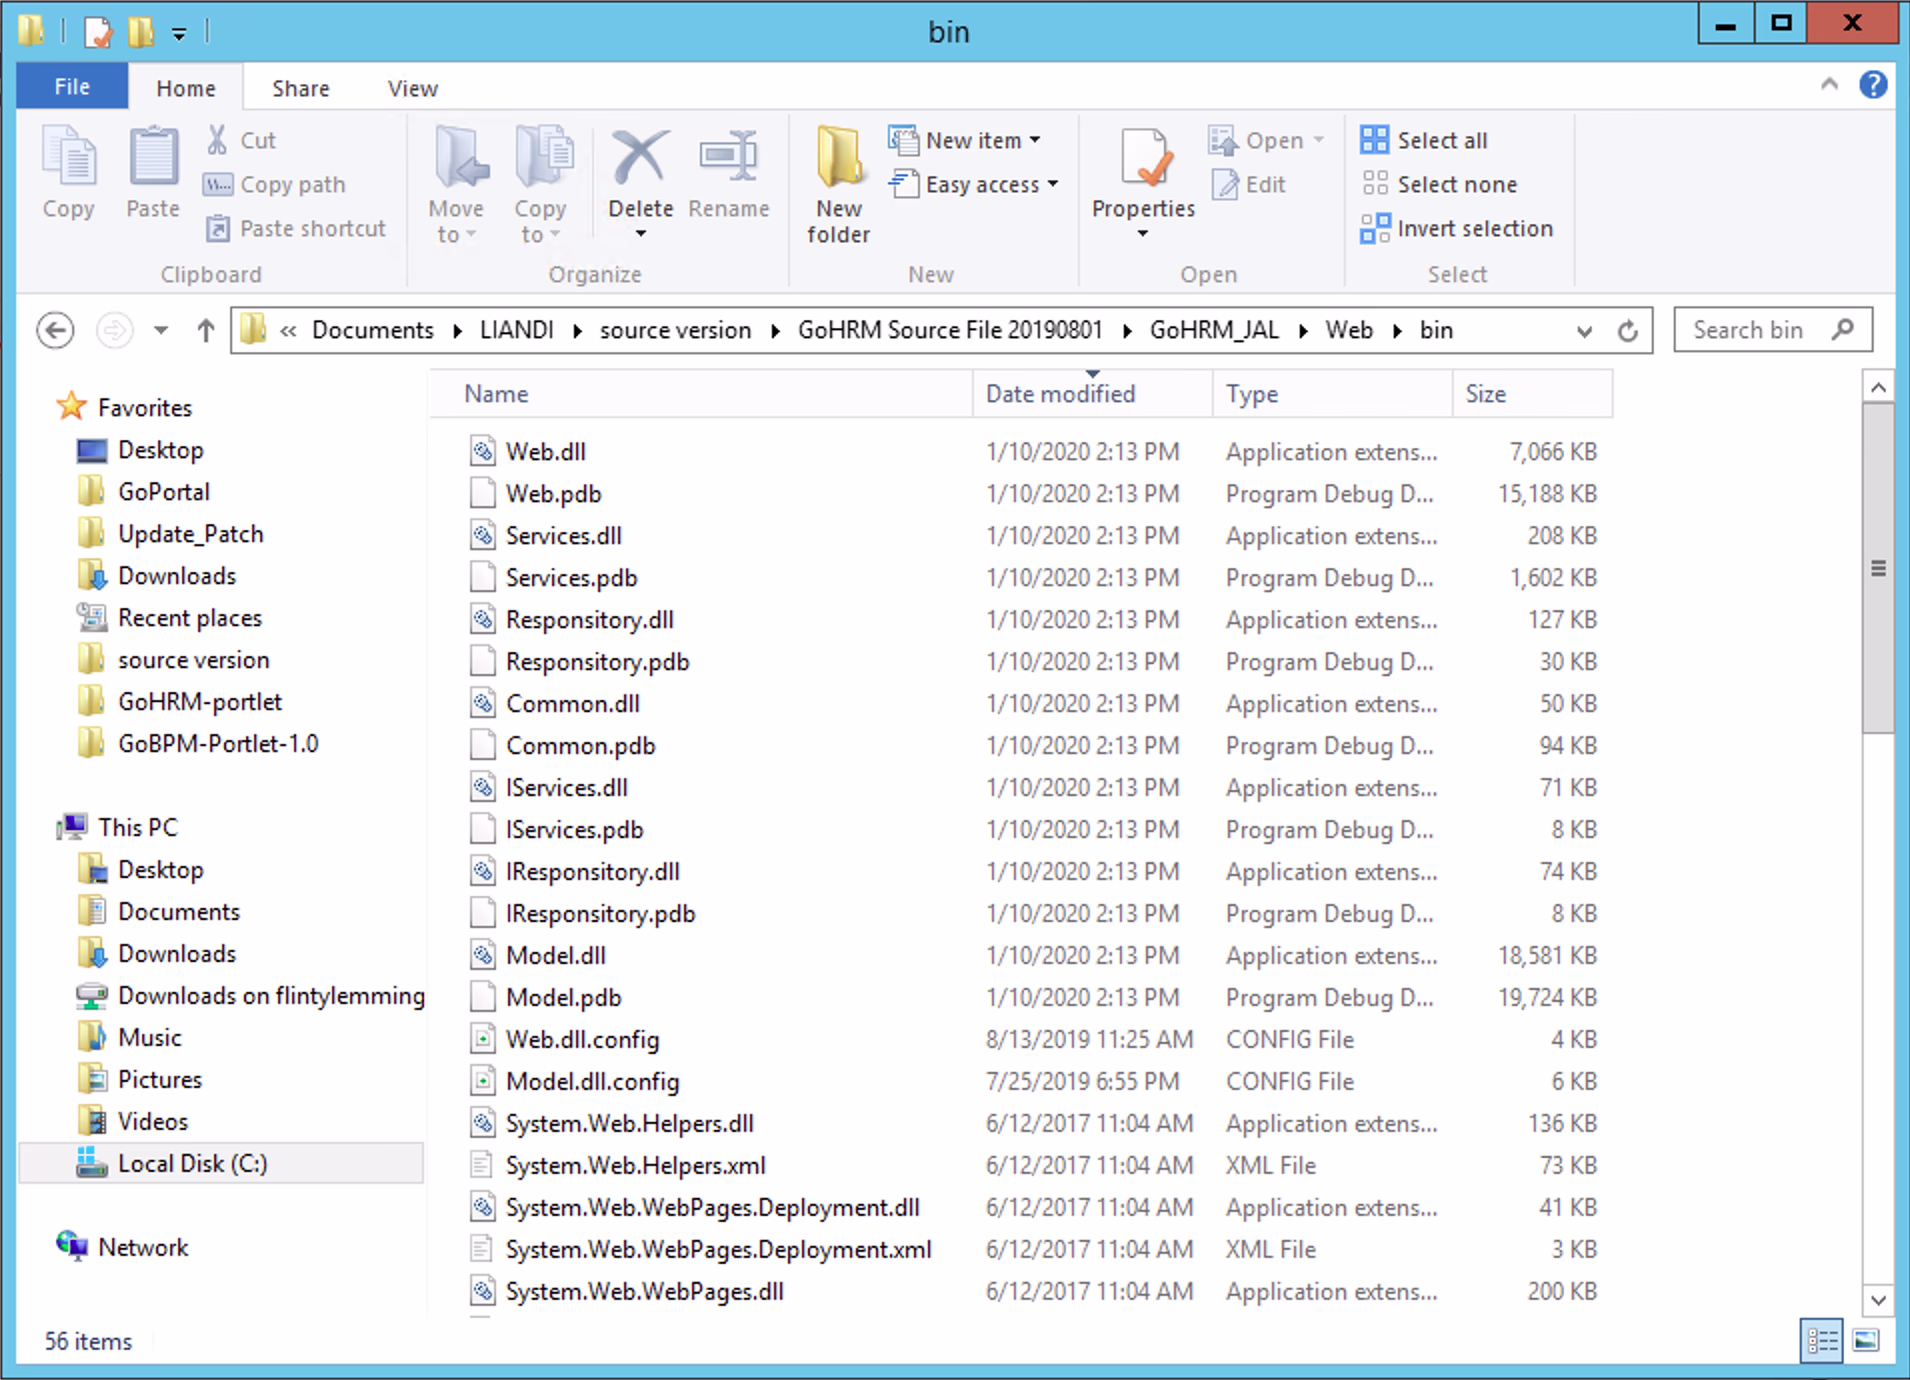
Task: Collapse the ribbon with the chevron
Action: (x=1829, y=85)
